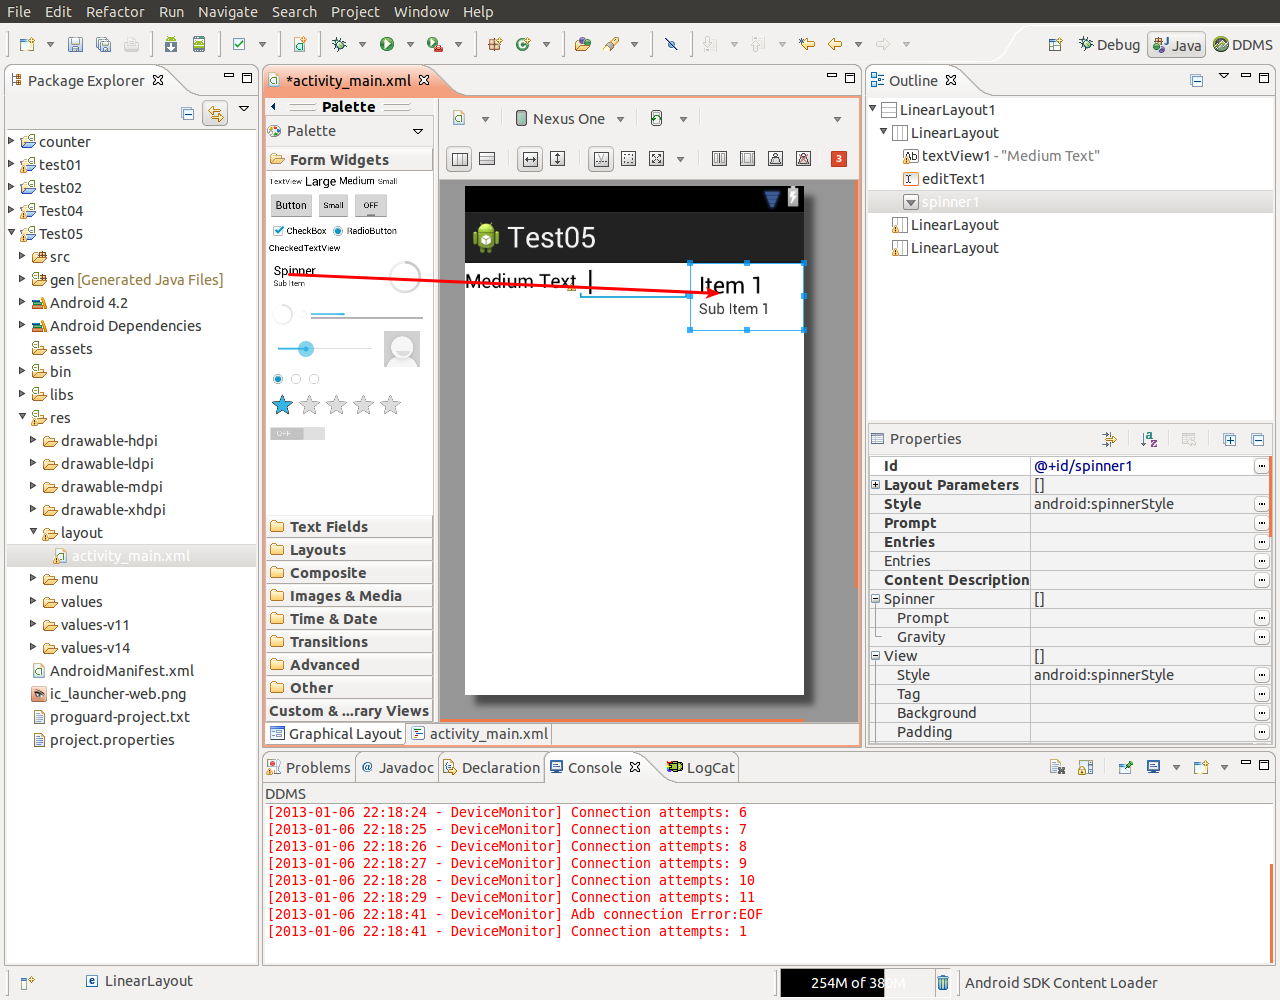
Task: Open the Images & Media palette category
Action: click(x=350, y=596)
